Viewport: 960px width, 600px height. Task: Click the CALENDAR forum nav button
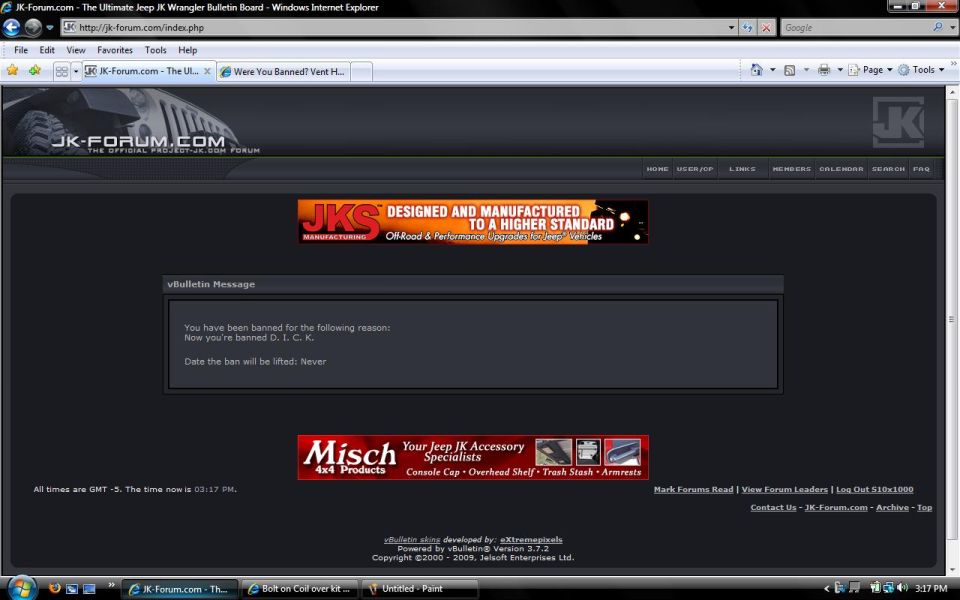click(841, 169)
